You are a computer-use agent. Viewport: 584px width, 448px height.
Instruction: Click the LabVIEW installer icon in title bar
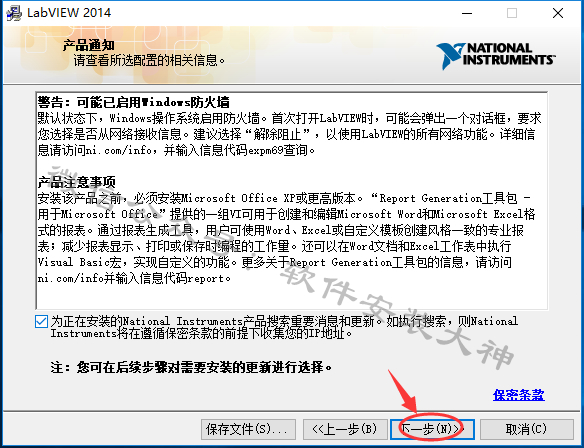tap(15, 13)
